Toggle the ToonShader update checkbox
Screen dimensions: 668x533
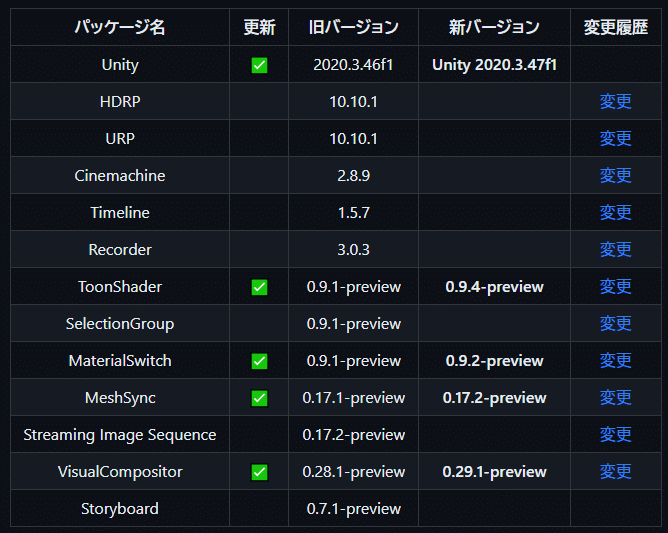coord(259,287)
